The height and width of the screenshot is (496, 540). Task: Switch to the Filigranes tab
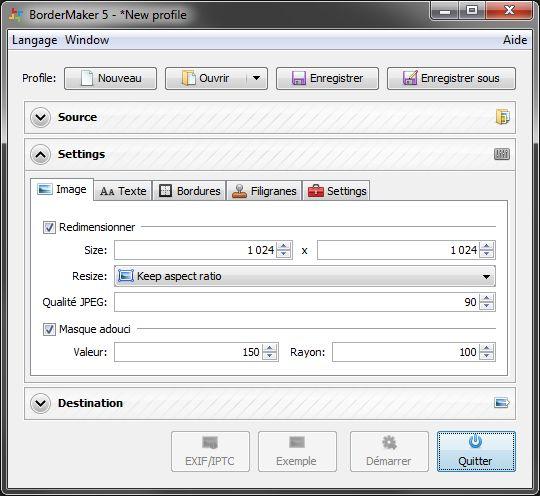(264, 190)
